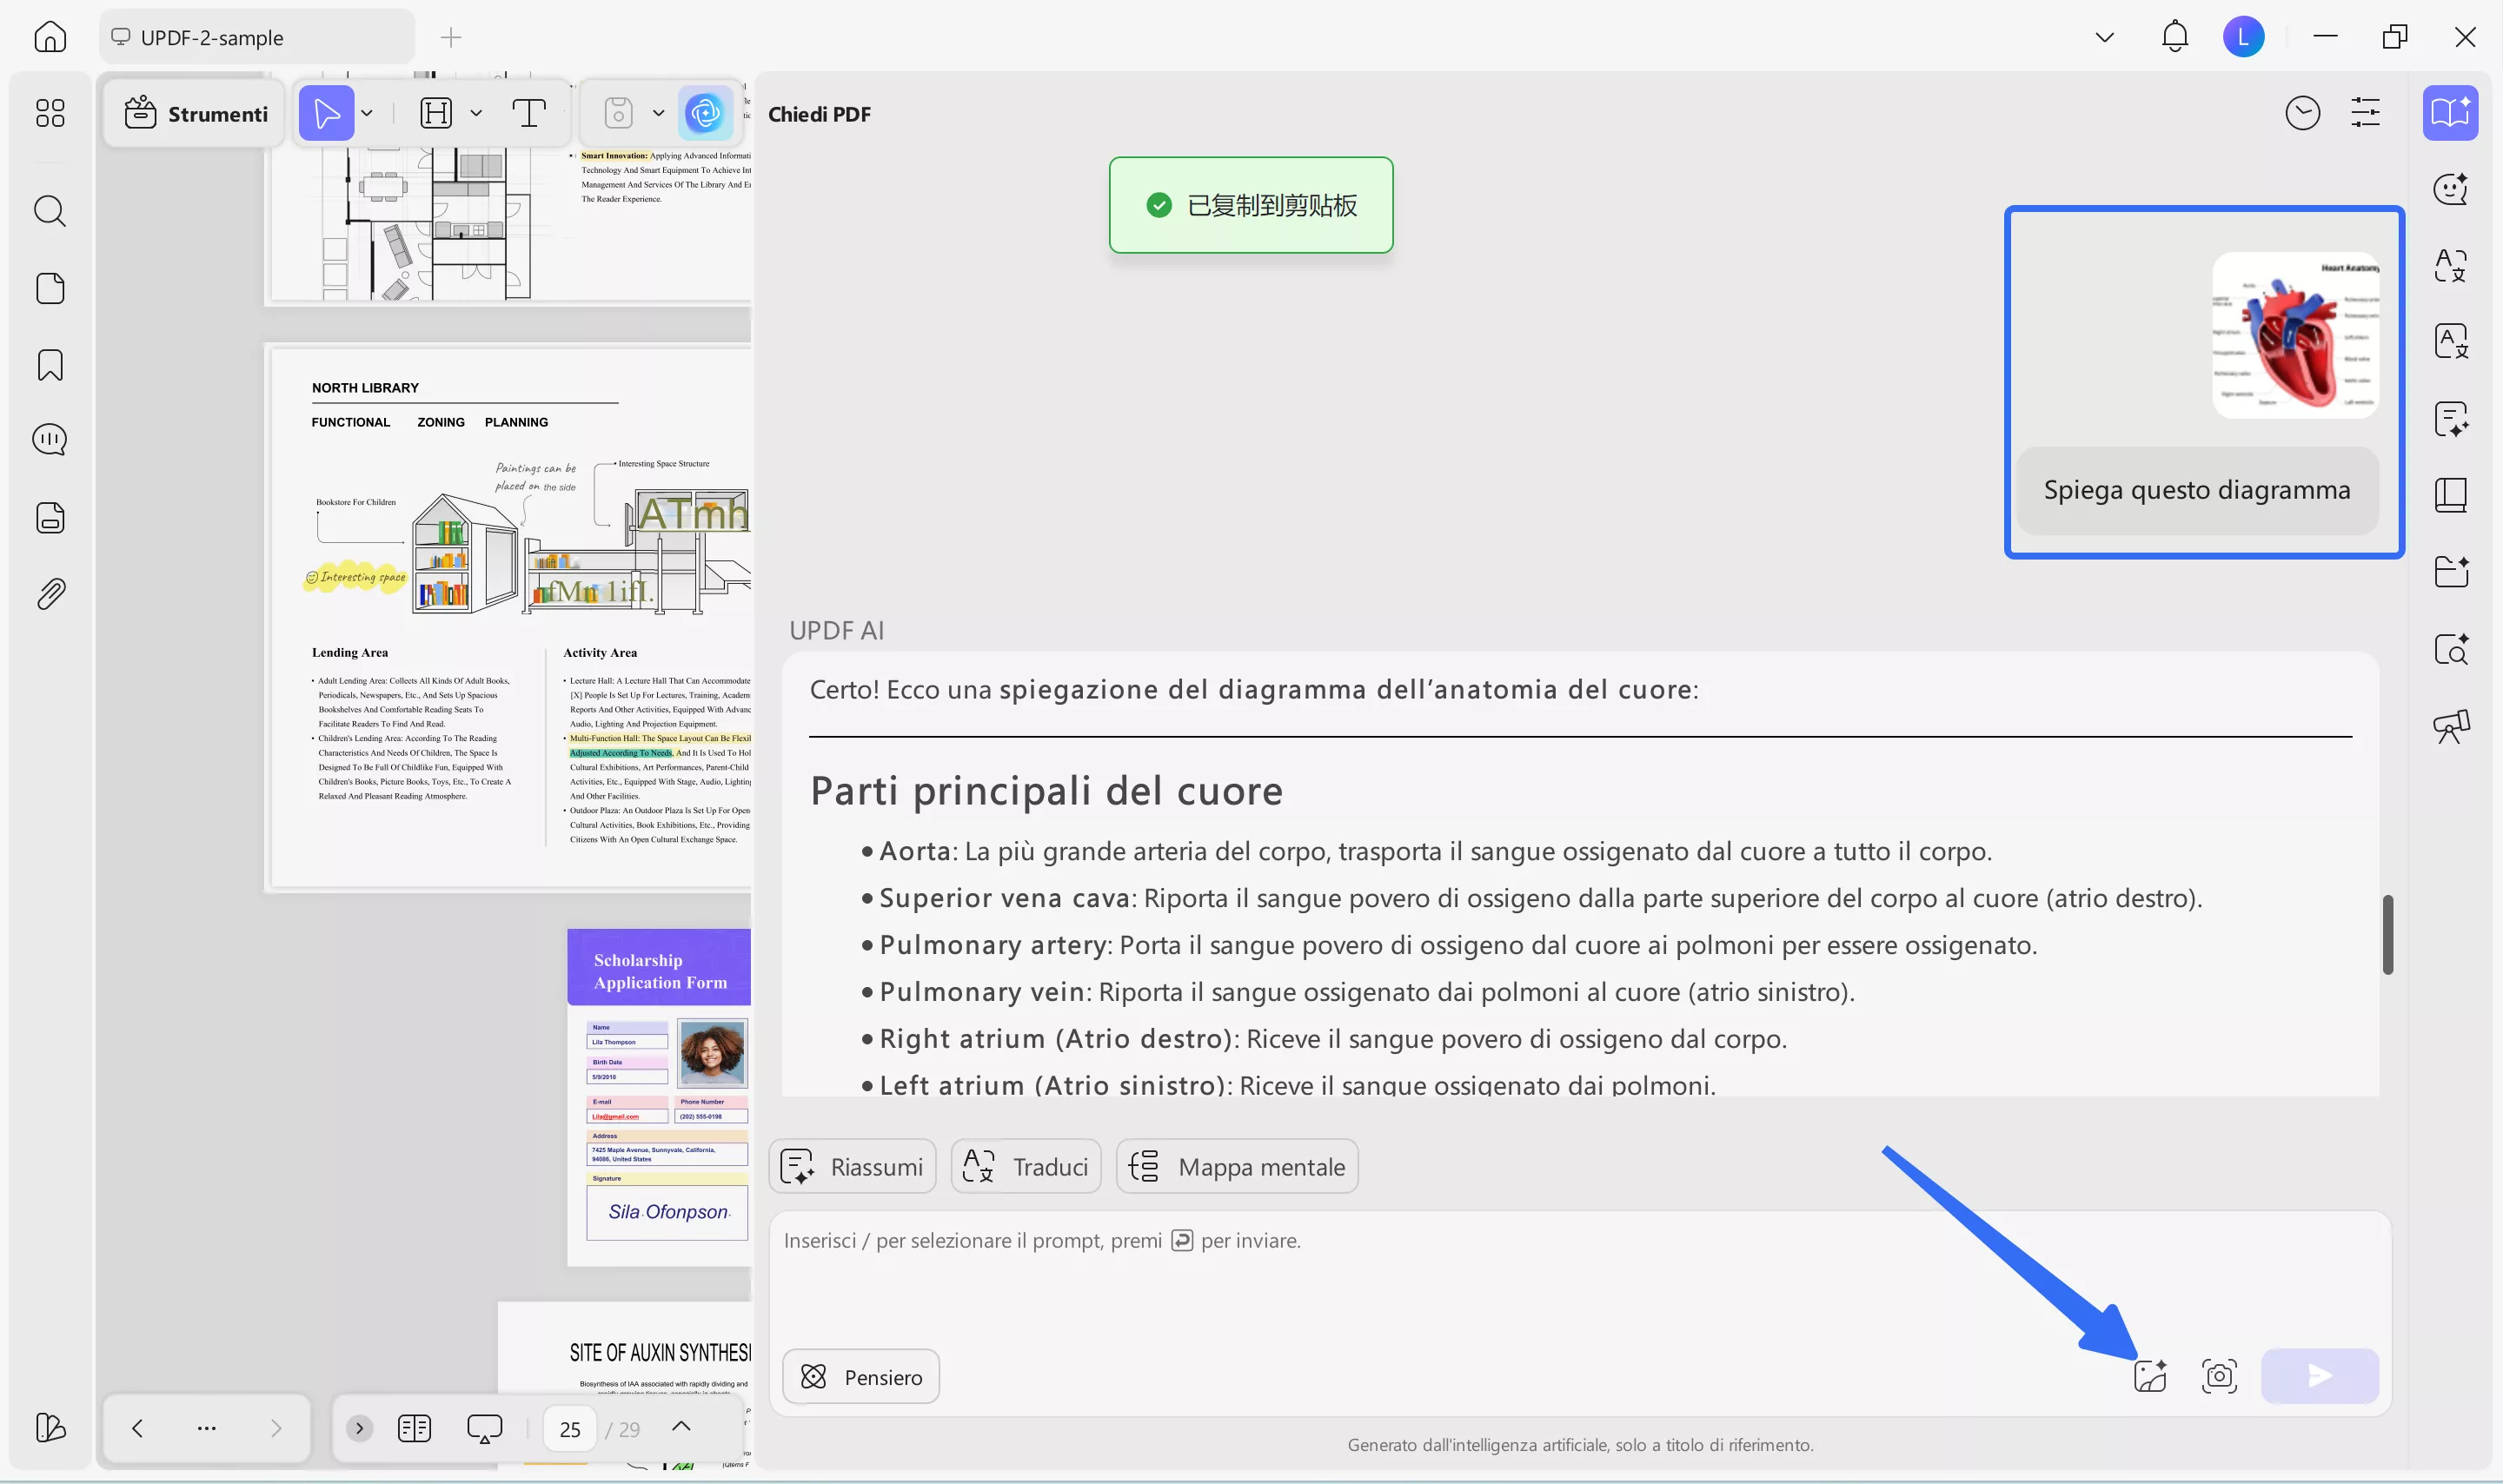Viewport: 2503px width, 1484px height.
Task: Click the Riassumi button
Action: [852, 1166]
